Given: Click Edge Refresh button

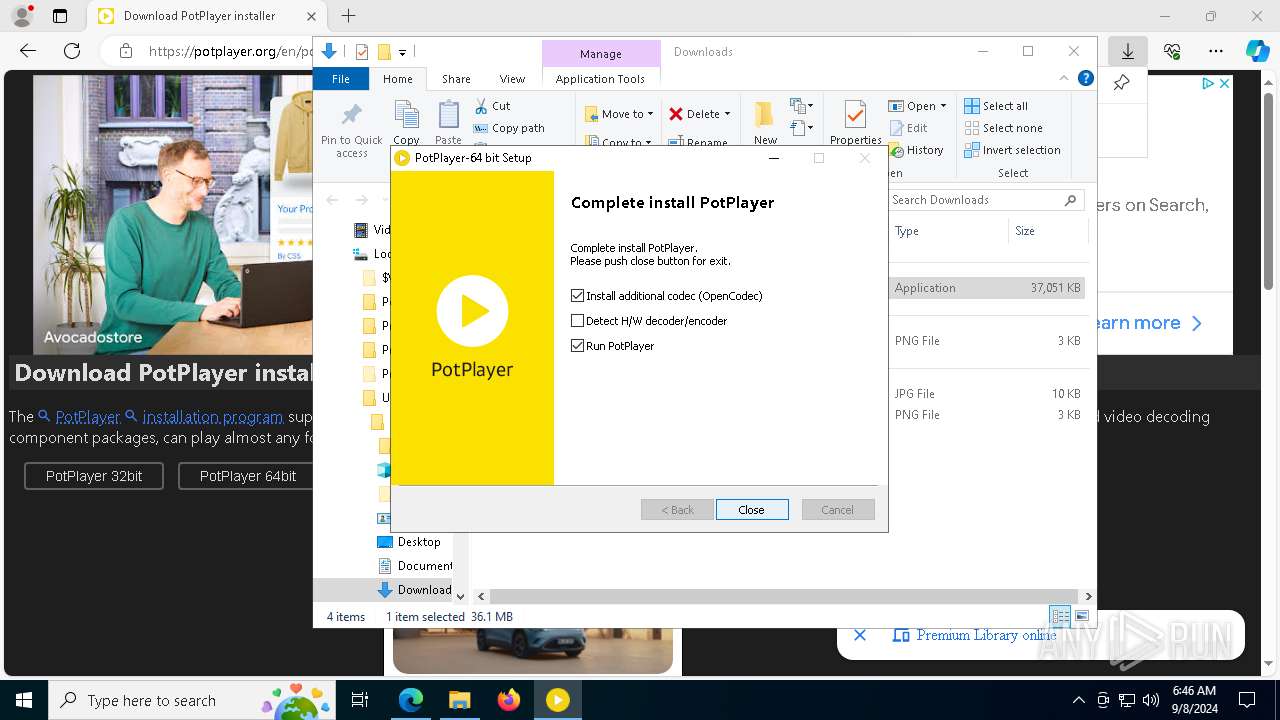Looking at the screenshot, I should pos(72,51).
